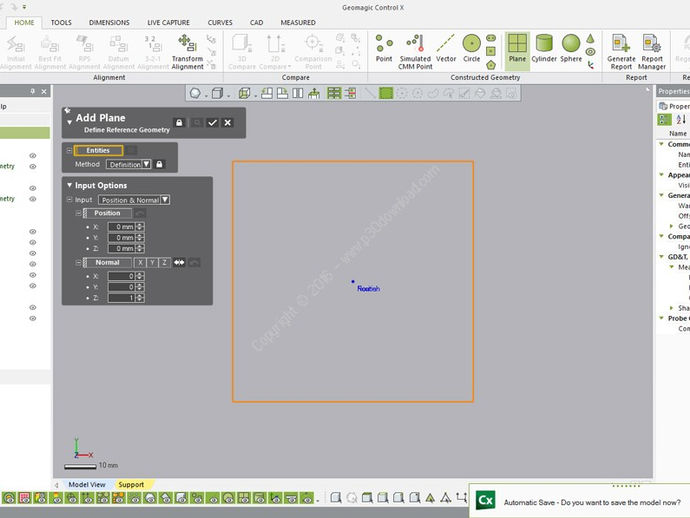Open the LIVE CAPTURE ribbon tab
Image resolution: width=690 pixels, height=518 pixels.
click(169, 22)
